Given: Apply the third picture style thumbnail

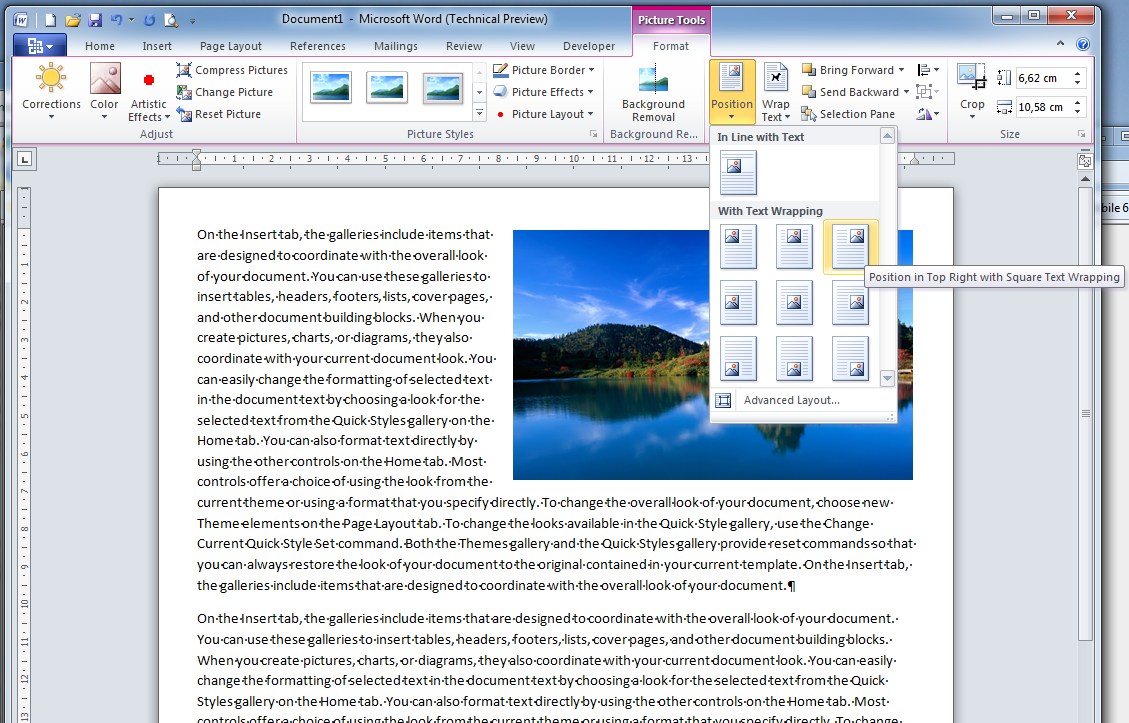Looking at the screenshot, I should (442, 88).
